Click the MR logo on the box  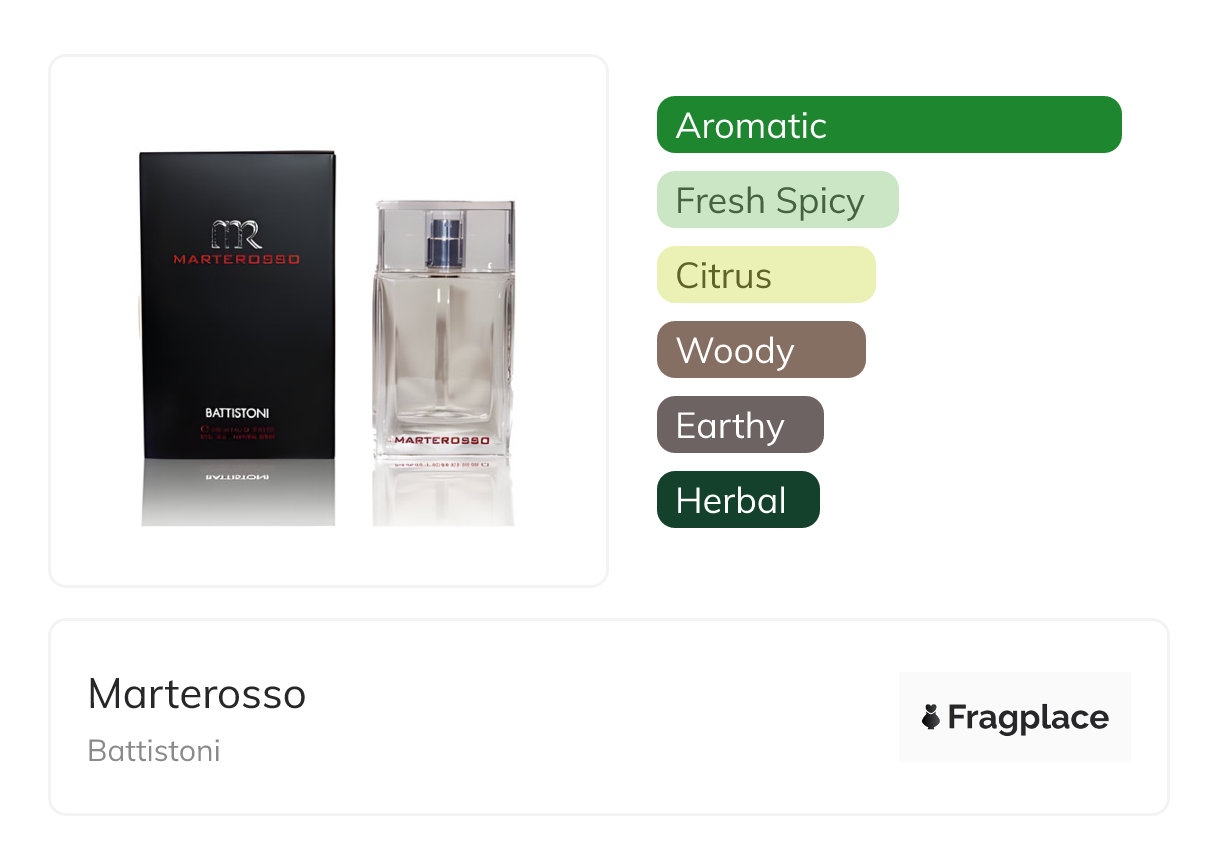point(237,233)
